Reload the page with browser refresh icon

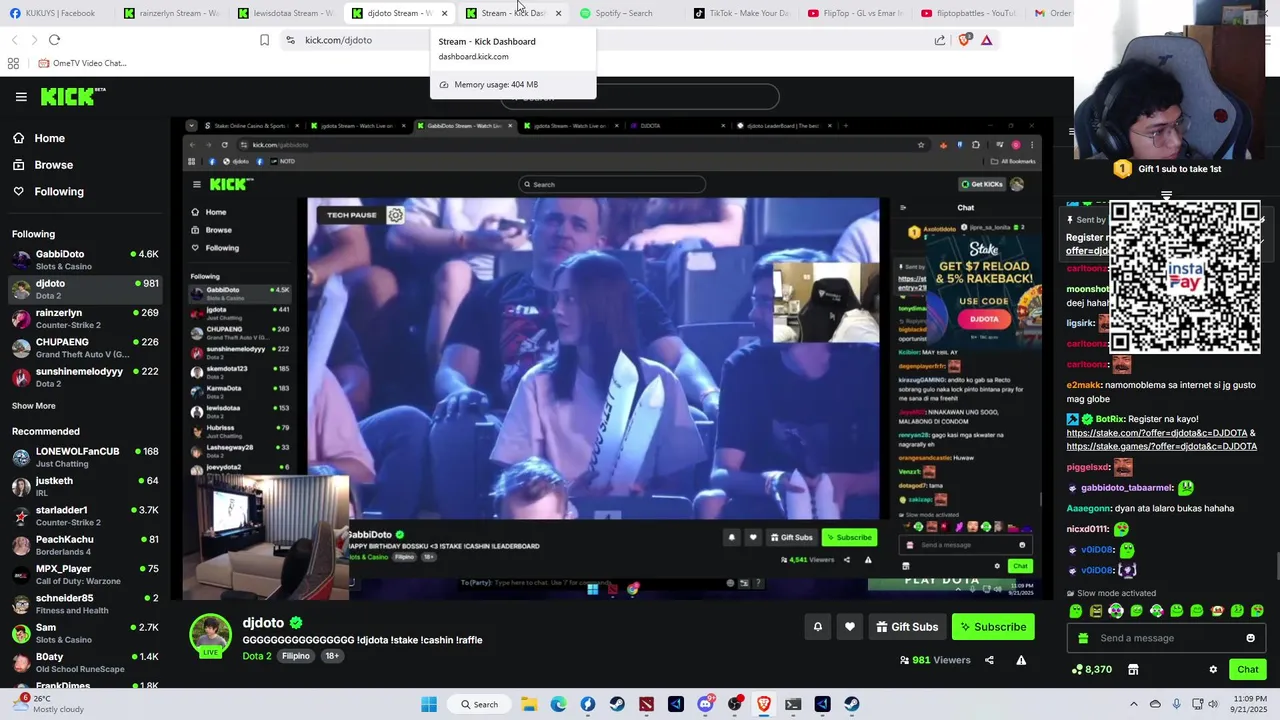tap(54, 40)
